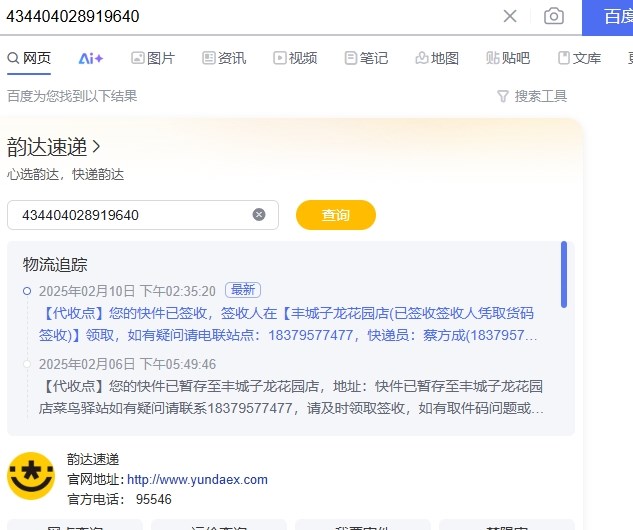The image size is (633, 530).
Task: Click the document icon on 文库 tab
Action: pyautogui.click(x=564, y=58)
